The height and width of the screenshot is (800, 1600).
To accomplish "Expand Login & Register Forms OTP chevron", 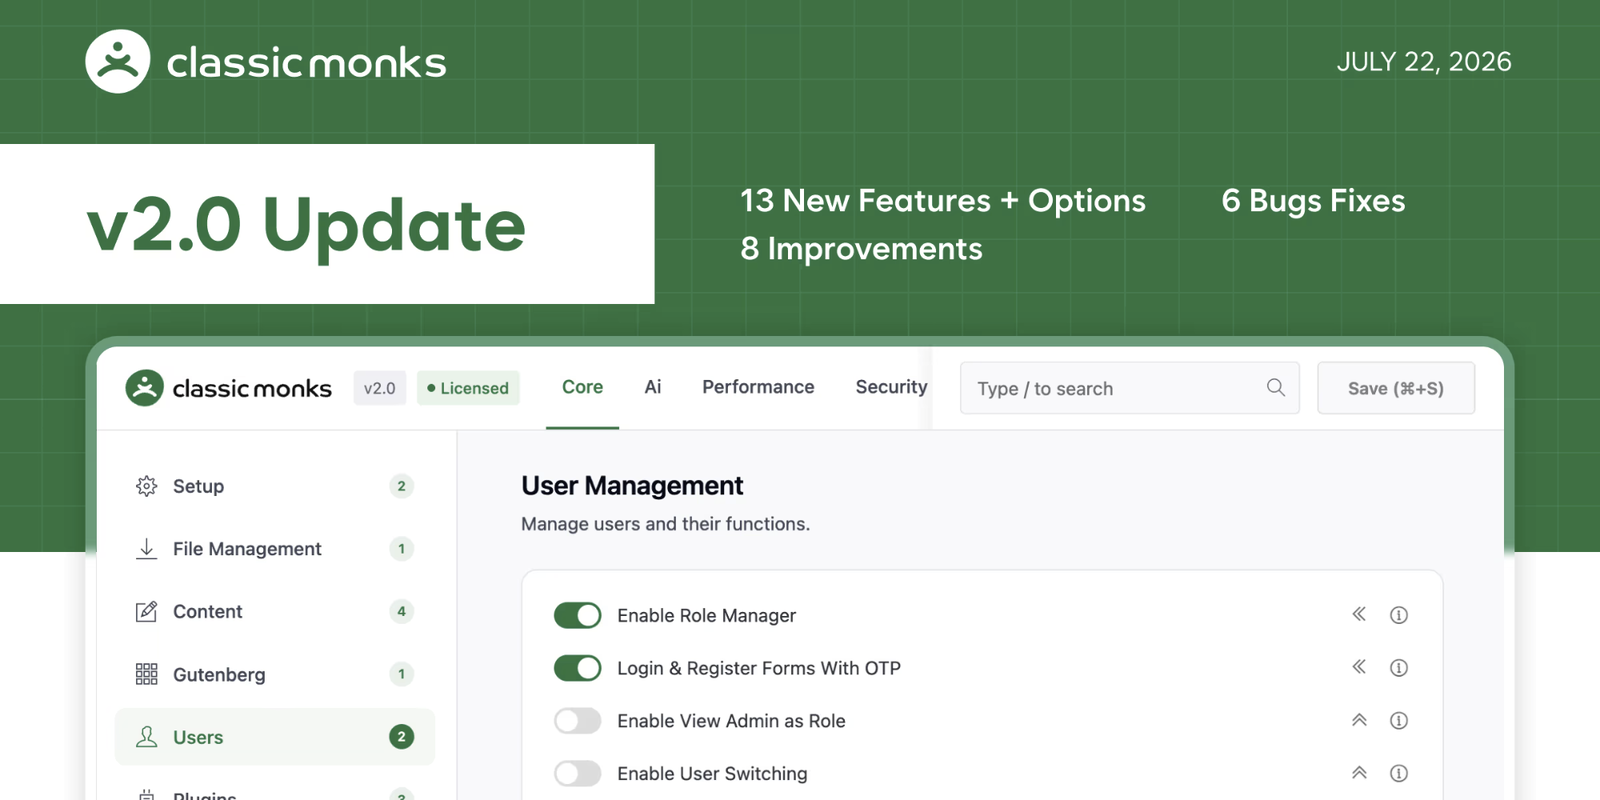I will point(1359,667).
